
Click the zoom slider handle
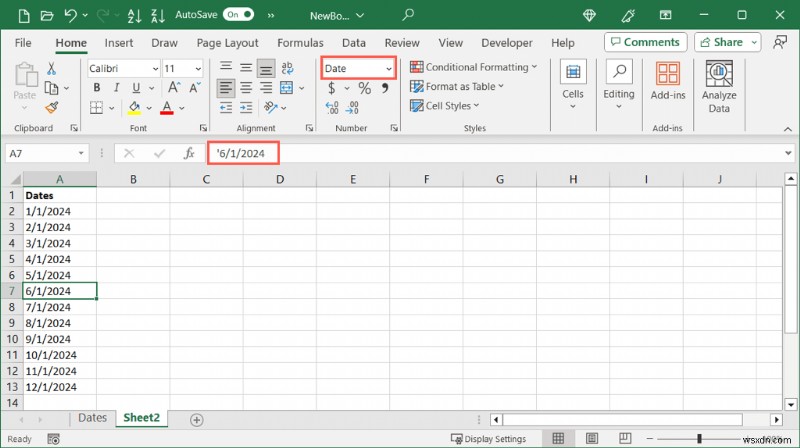(x=699, y=438)
